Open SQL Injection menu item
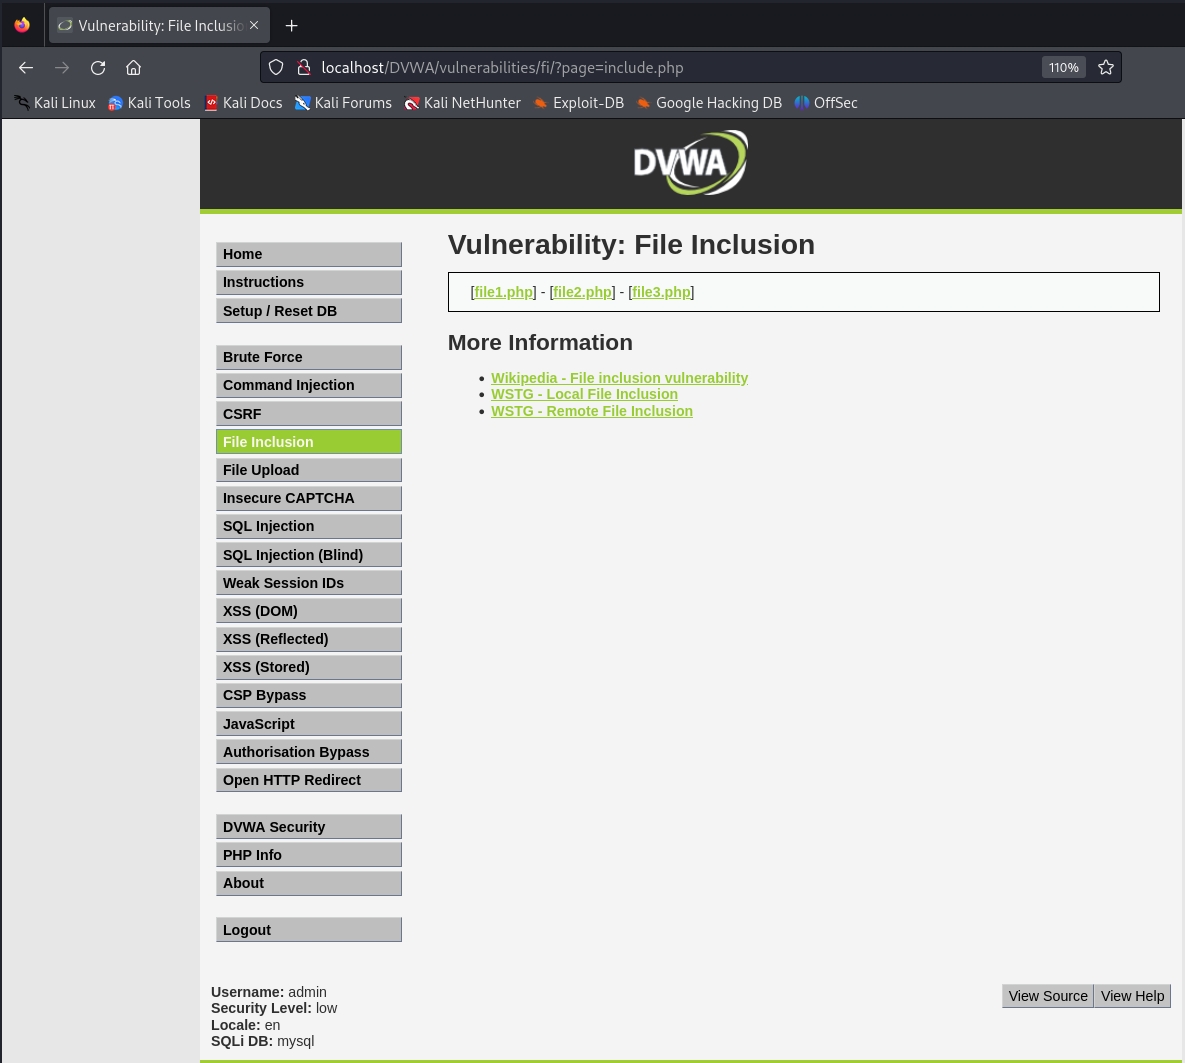The height and width of the screenshot is (1063, 1185). (308, 526)
